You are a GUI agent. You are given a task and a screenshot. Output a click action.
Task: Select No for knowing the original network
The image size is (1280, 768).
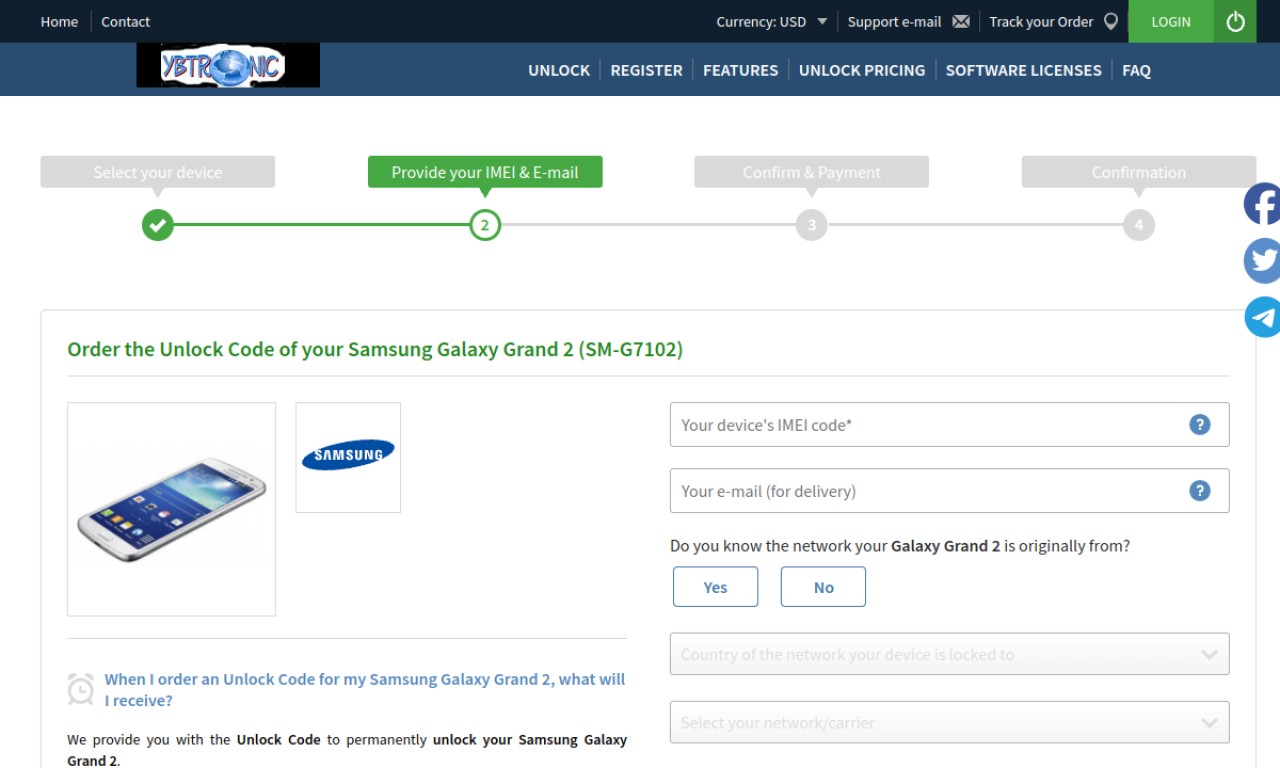pyautogui.click(x=823, y=587)
